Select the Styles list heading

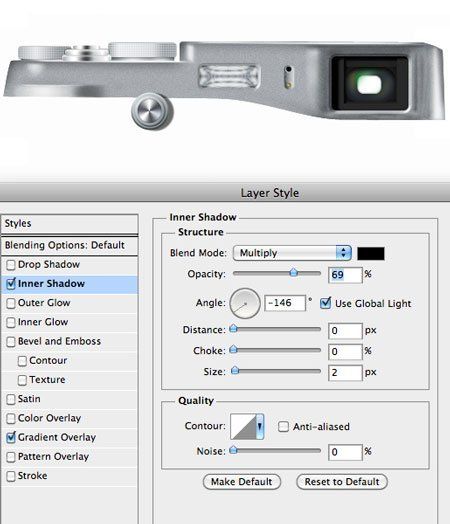(69, 224)
